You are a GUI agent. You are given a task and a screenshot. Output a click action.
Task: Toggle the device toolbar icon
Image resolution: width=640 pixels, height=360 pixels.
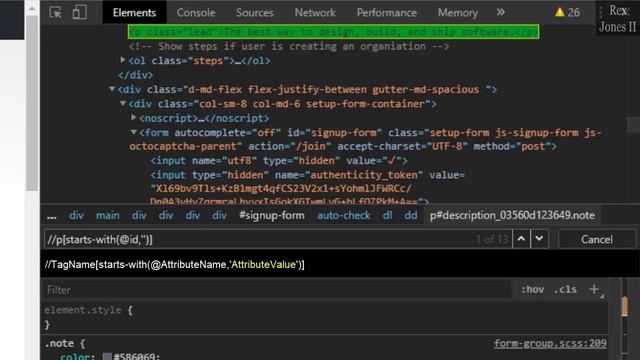coord(80,12)
